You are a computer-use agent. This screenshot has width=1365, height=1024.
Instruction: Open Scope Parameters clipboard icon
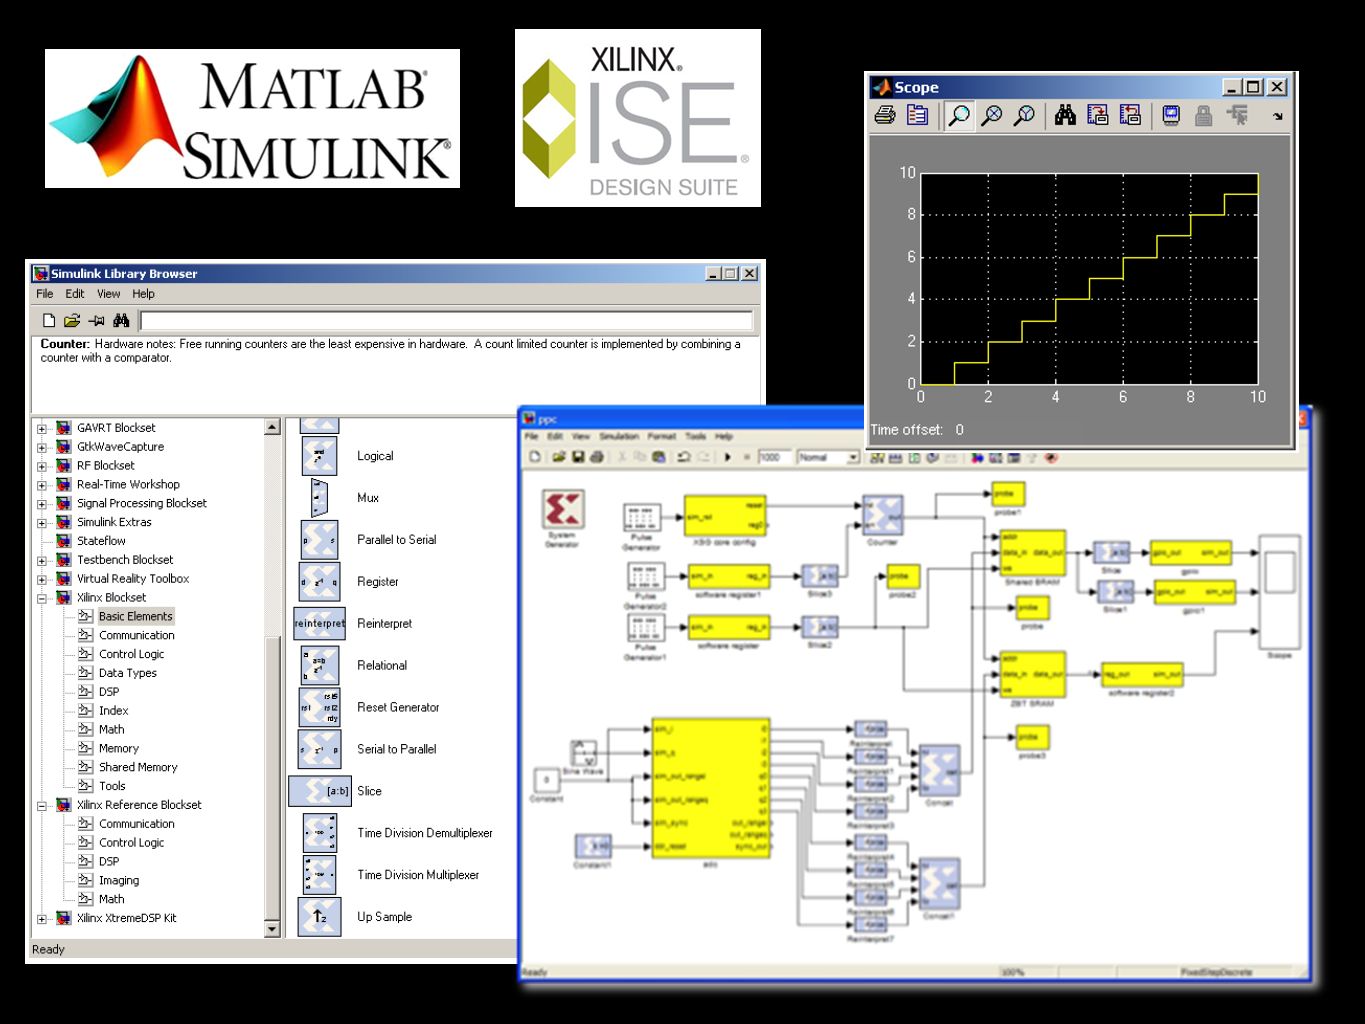tap(917, 116)
